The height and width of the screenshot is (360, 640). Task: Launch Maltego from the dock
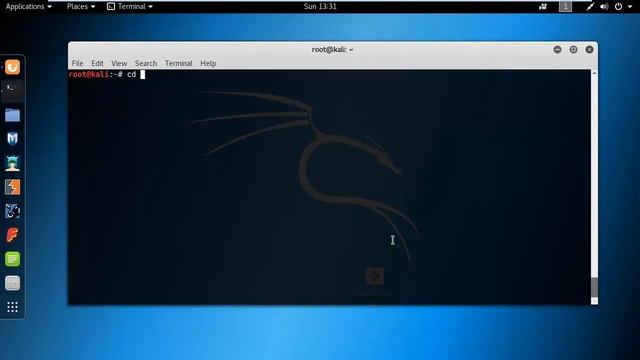click(12, 211)
